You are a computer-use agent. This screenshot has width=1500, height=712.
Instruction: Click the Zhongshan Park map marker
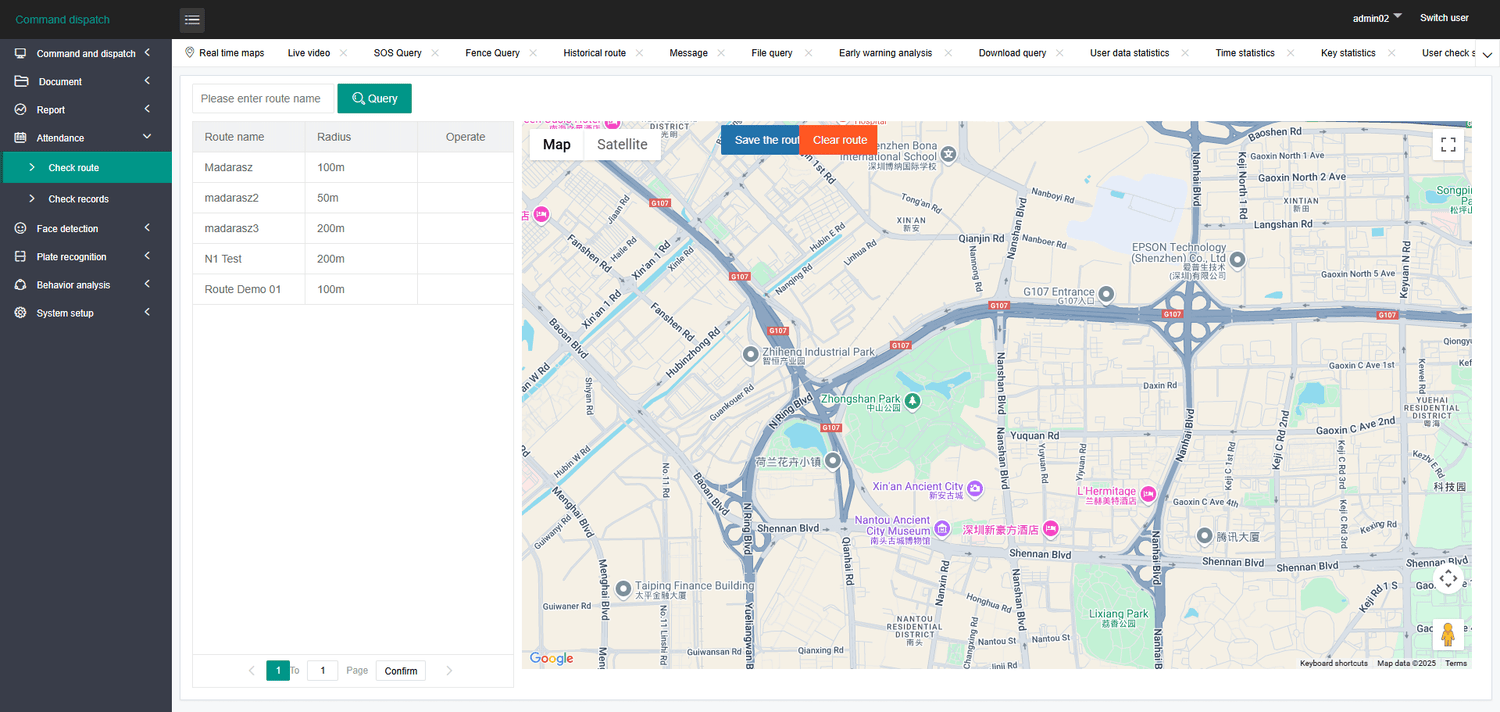912,400
